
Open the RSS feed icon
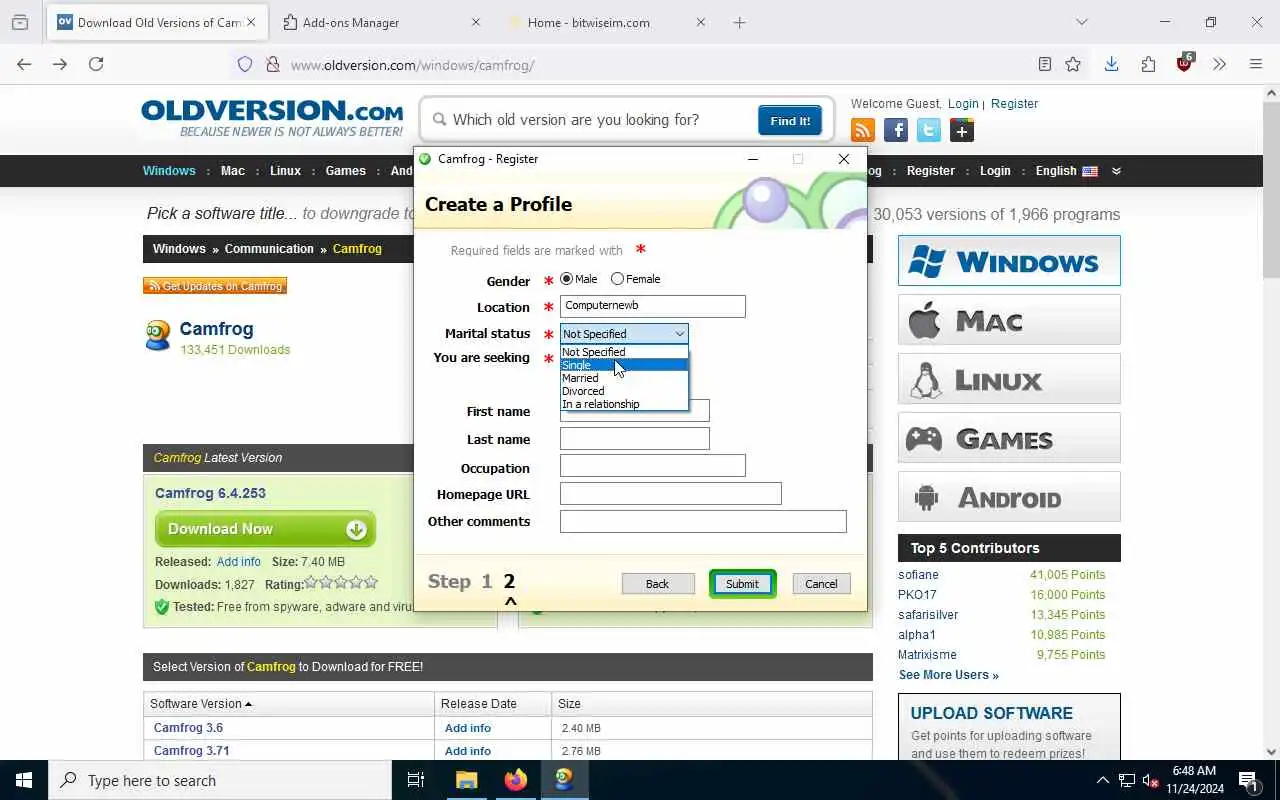pyautogui.click(x=862, y=130)
